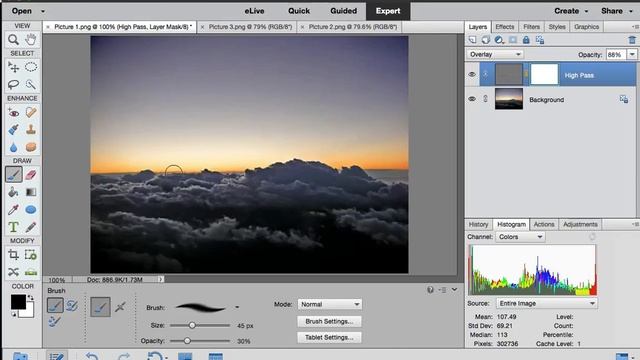Choose Impressionist Brush option in tool options

[72, 305]
